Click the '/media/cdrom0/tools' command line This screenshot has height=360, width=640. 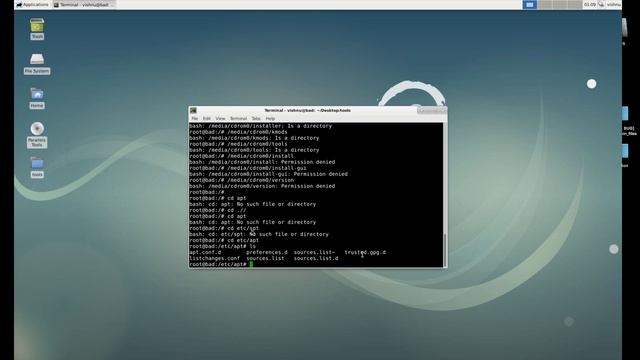[238, 144]
